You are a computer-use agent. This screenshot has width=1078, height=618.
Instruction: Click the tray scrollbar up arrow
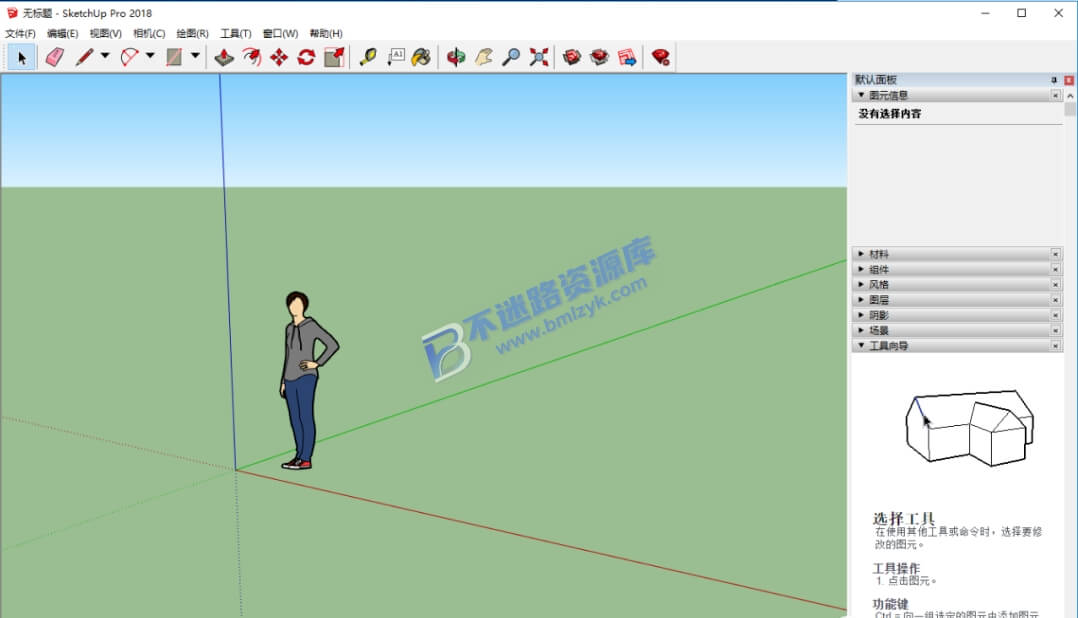click(x=1070, y=96)
